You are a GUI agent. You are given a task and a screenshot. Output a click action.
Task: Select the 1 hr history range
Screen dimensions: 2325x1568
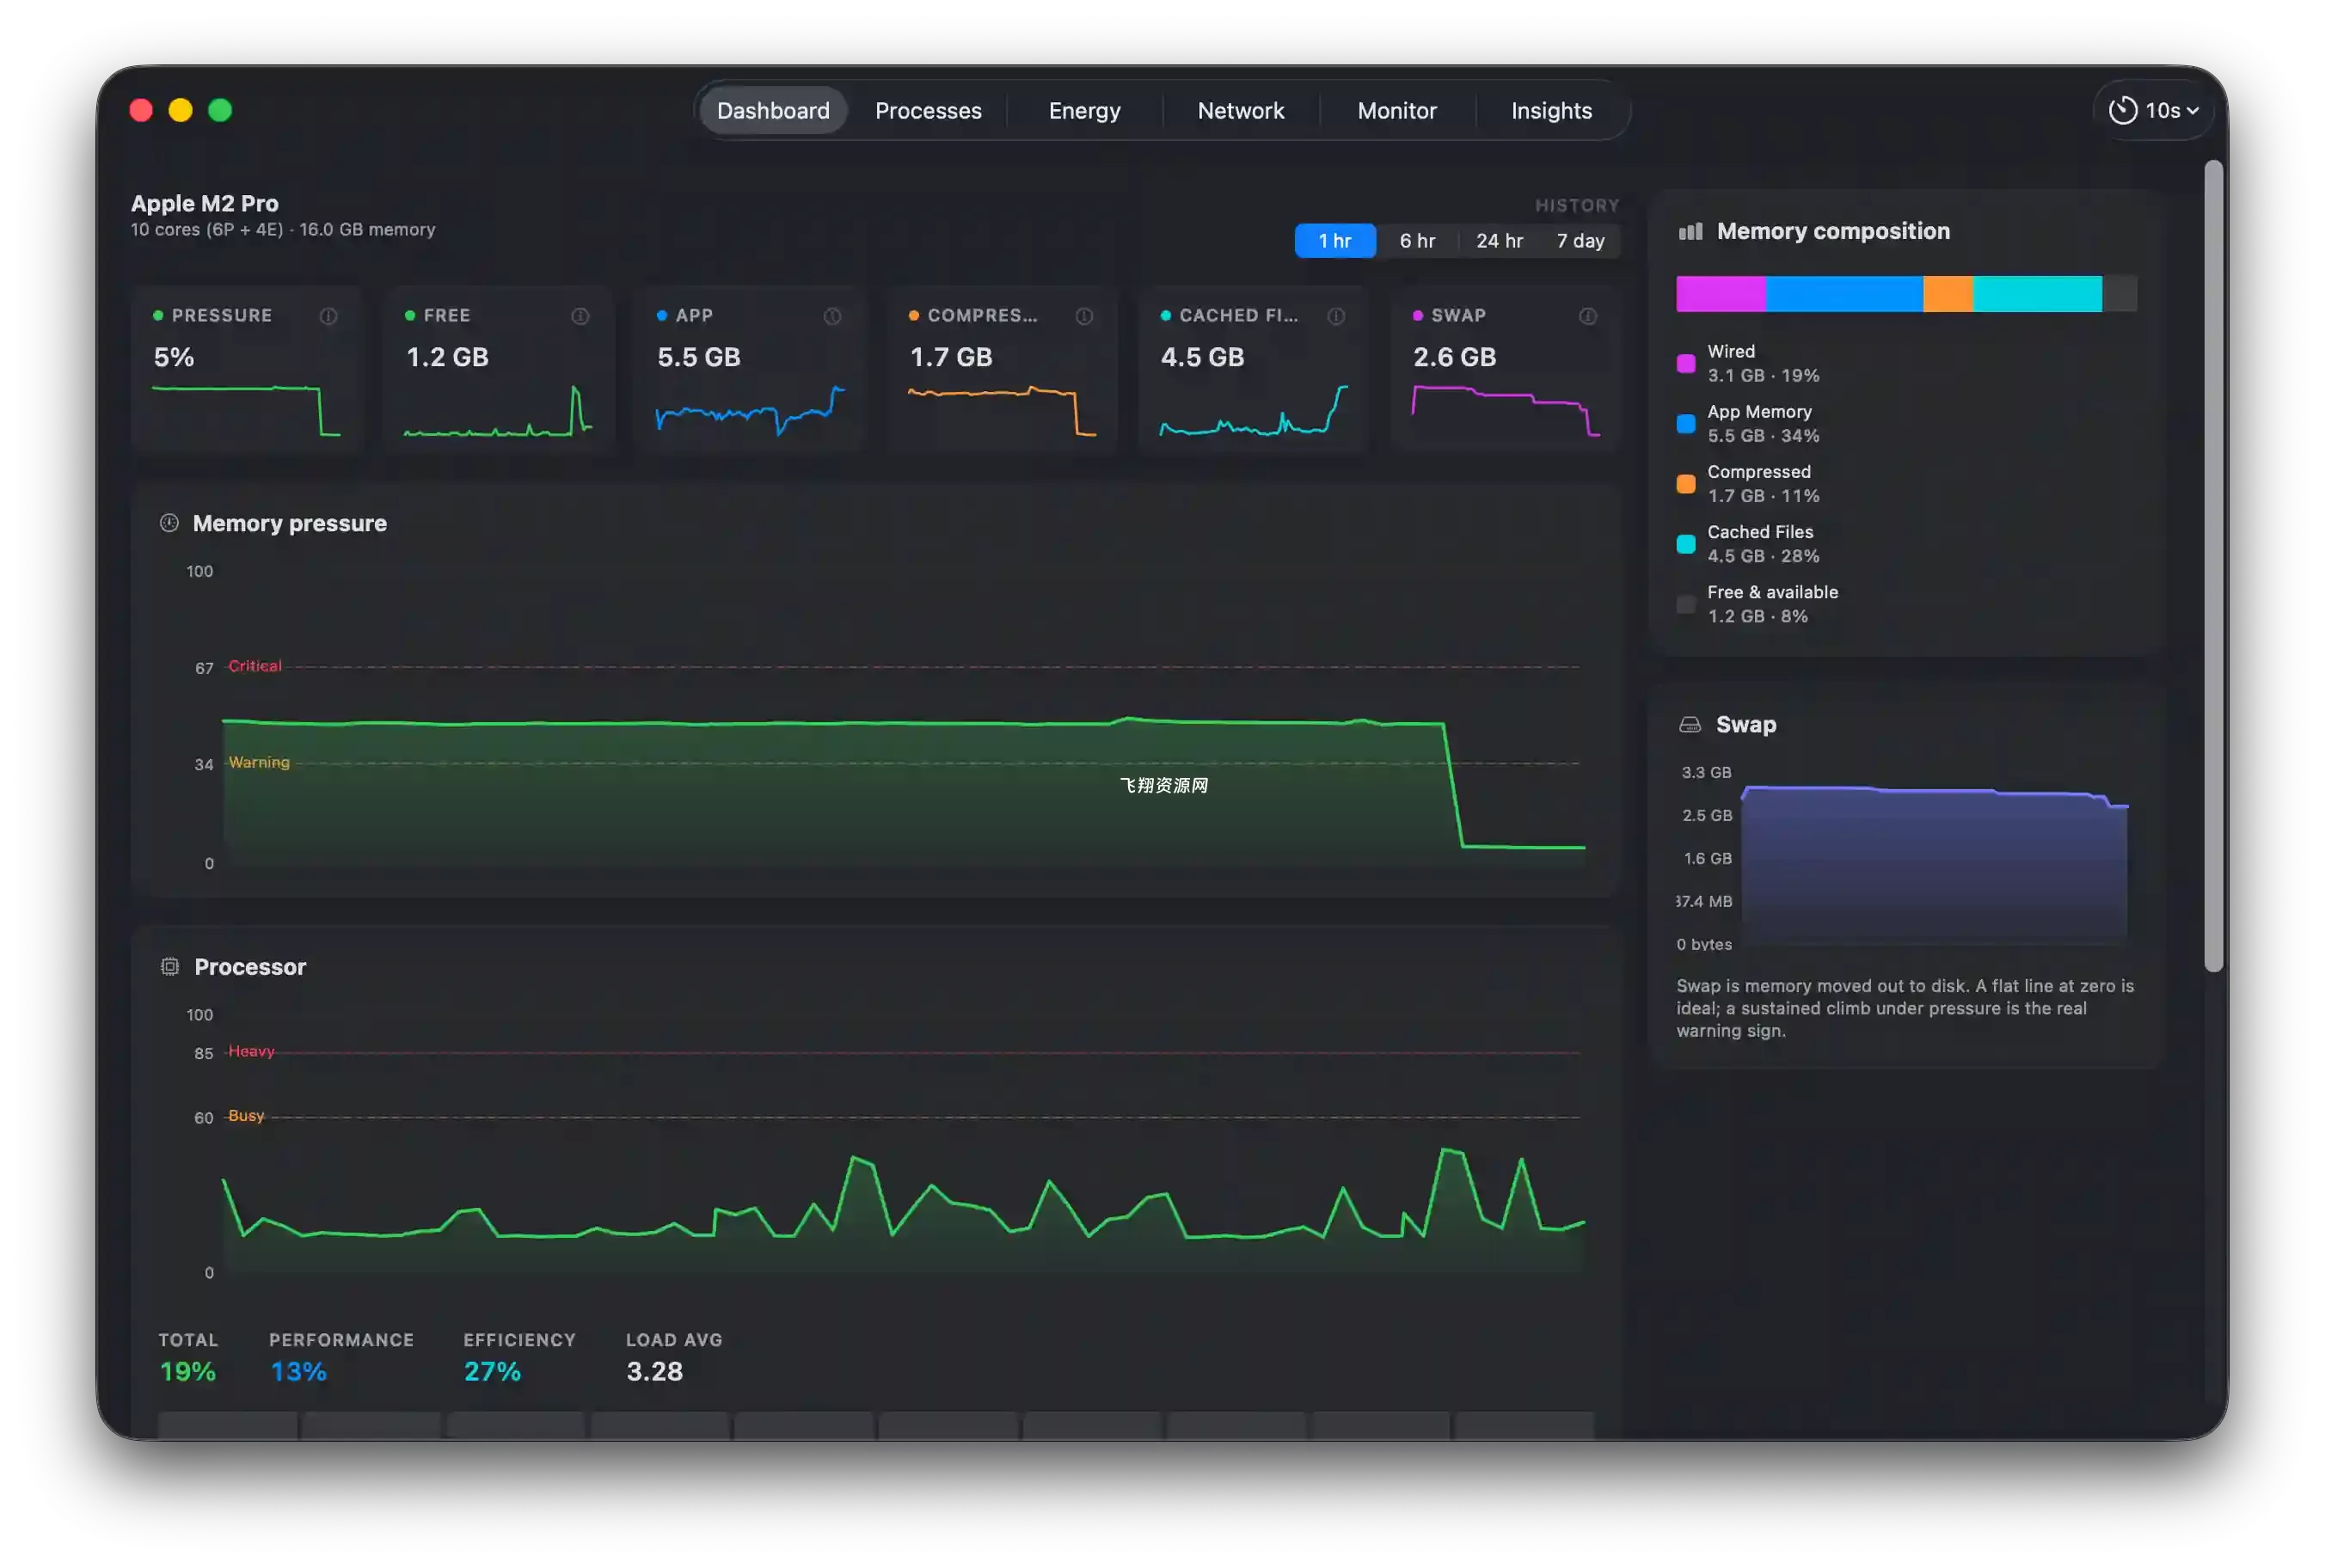tap(1335, 241)
